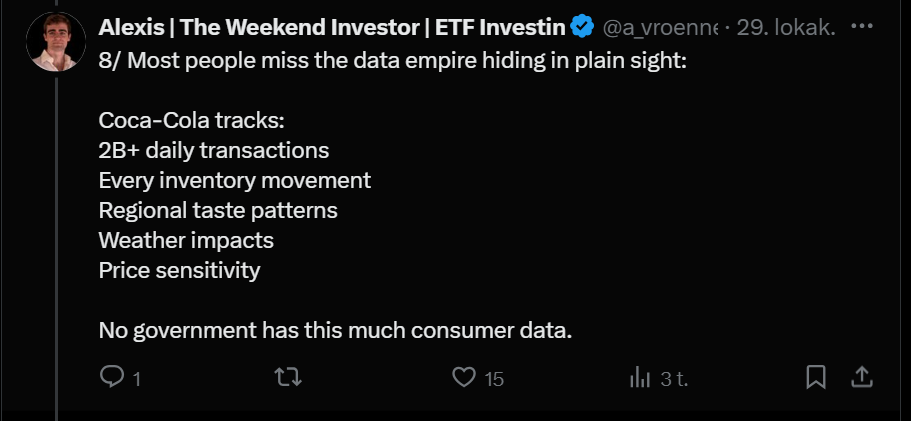The width and height of the screenshot is (911, 421).
Task: Click the "2B+ daily transactions" text
Action: pos(214,151)
